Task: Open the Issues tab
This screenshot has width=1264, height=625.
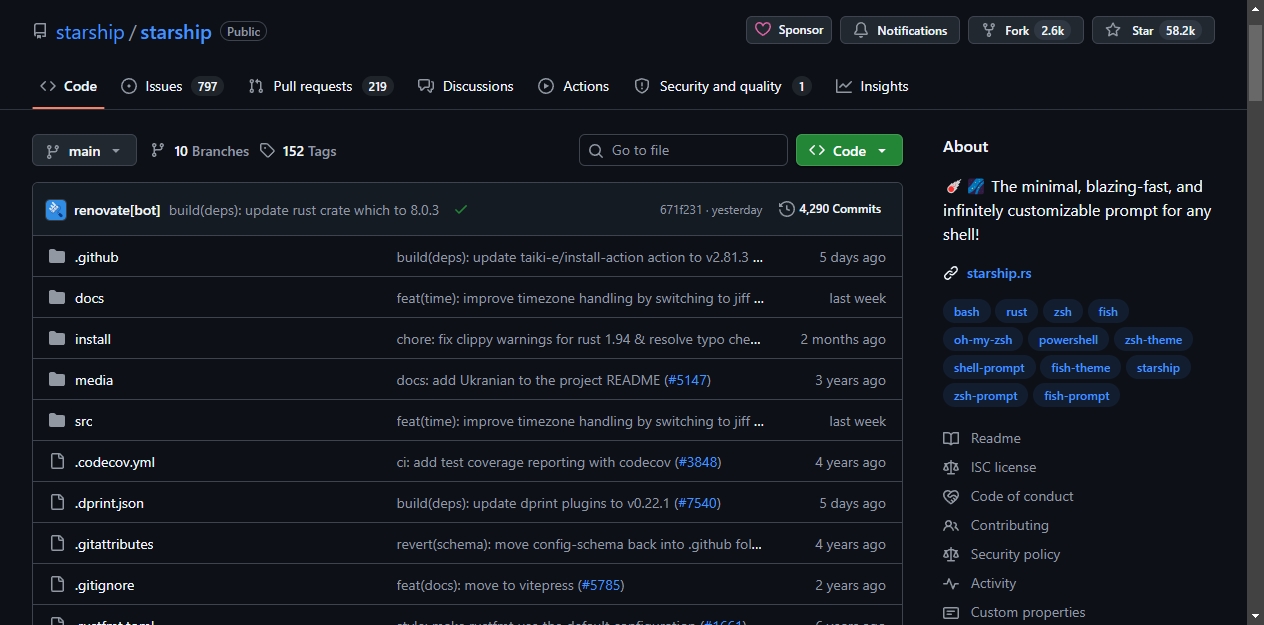Action: click(x=171, y=86)
